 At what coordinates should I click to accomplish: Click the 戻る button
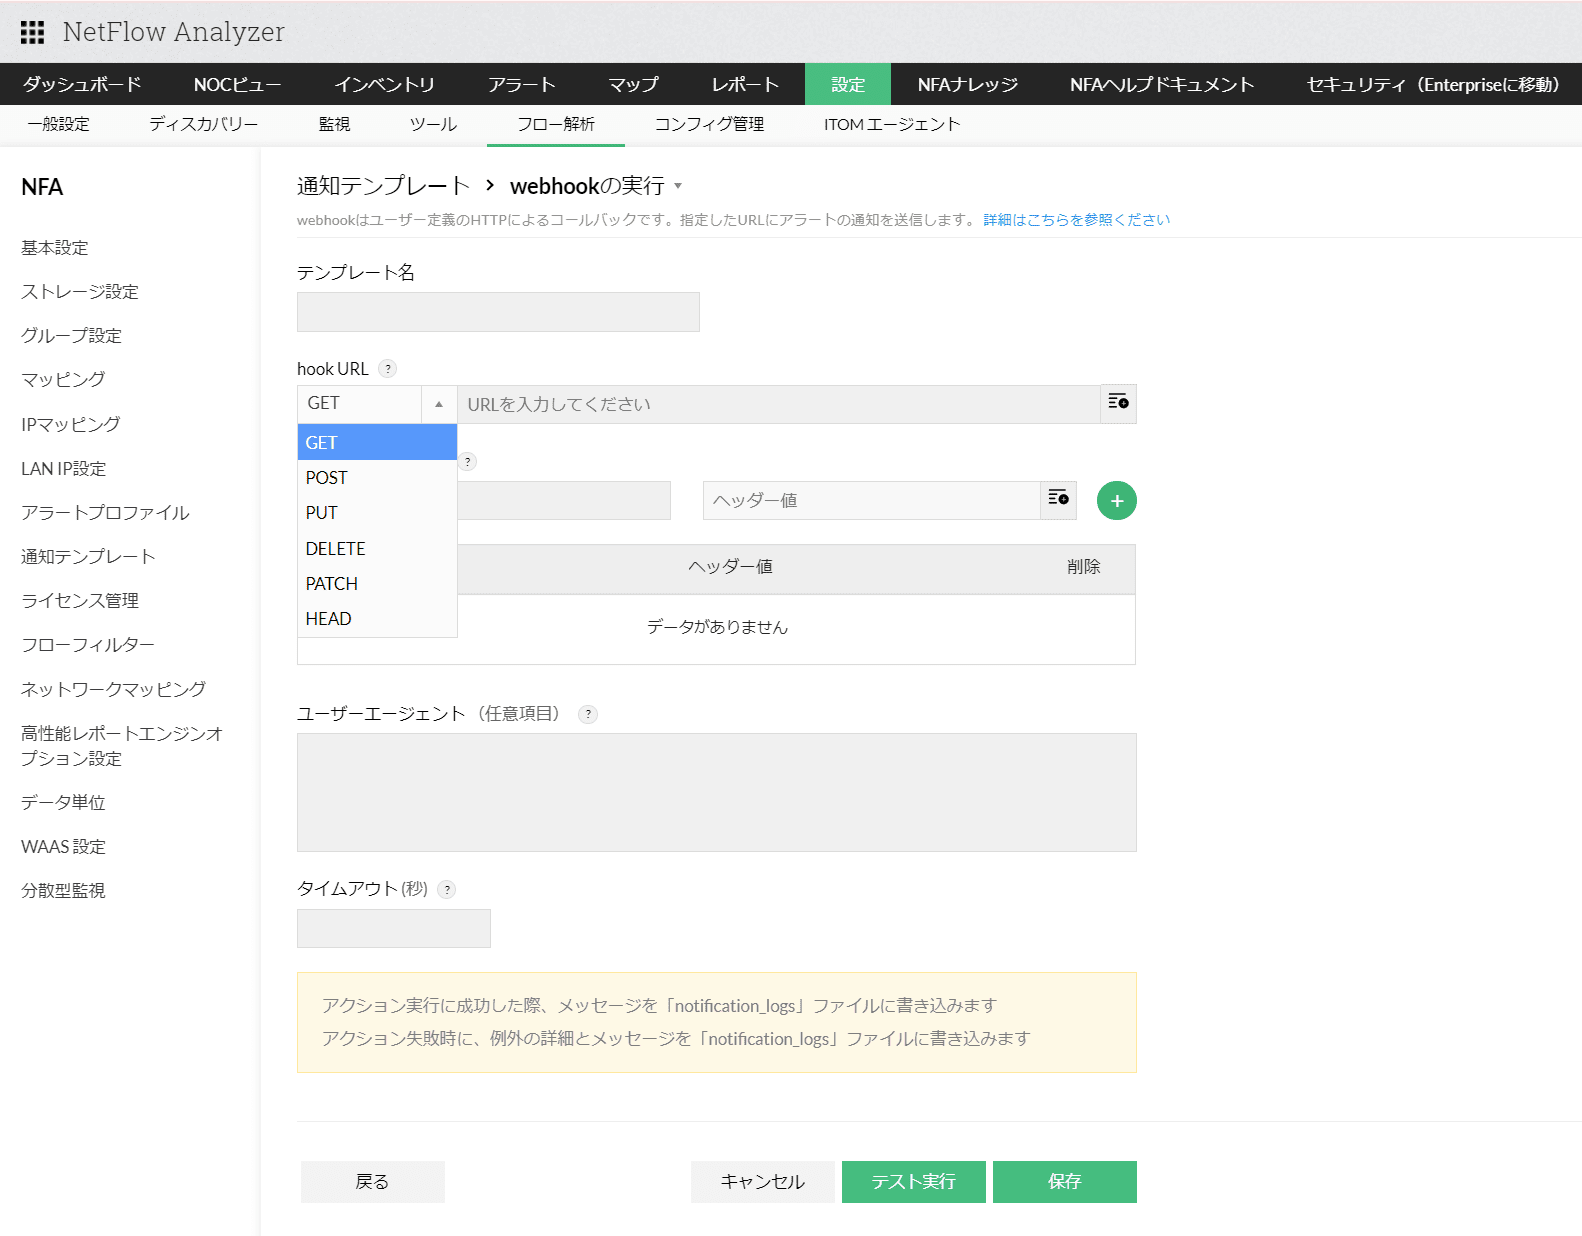pyautogui.click(x=372, y=1182)
